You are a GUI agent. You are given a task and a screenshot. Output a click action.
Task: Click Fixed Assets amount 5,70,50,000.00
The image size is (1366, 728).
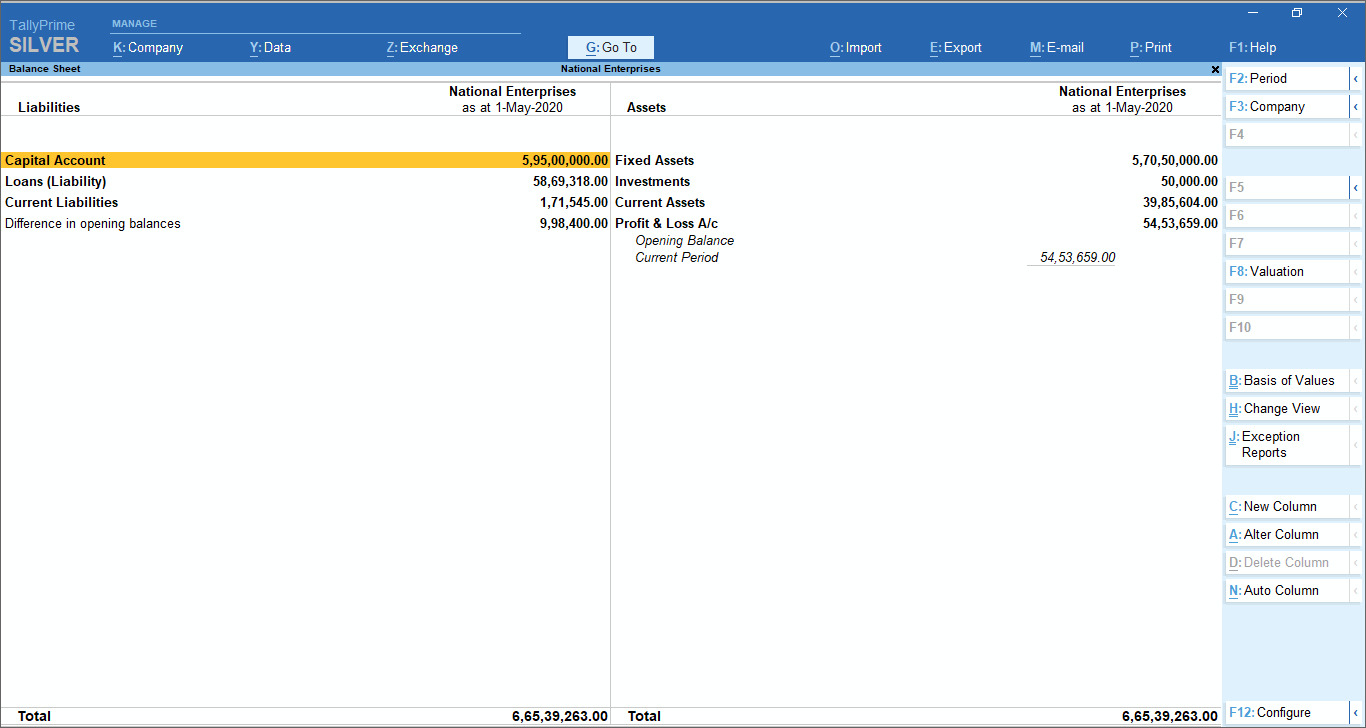pos(1175,160)
